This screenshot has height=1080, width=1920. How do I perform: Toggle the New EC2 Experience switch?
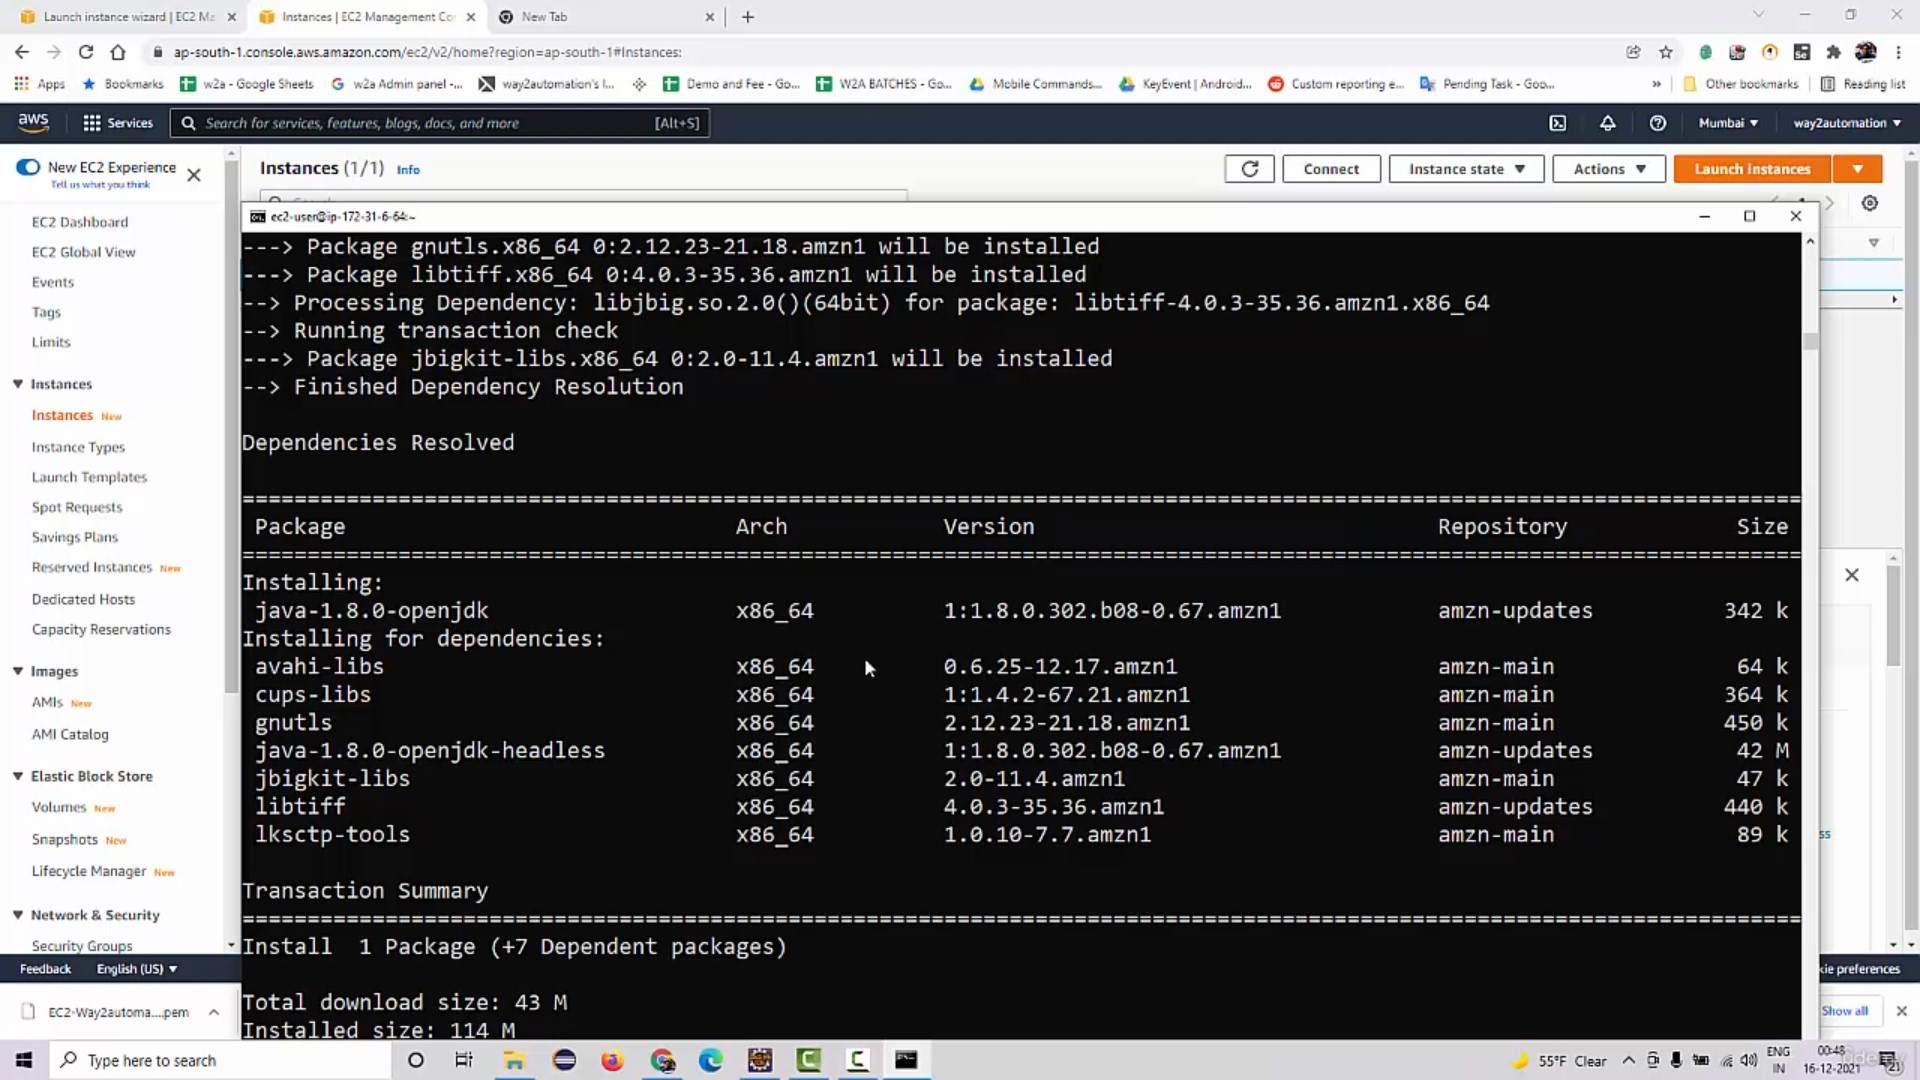click(28, 167)
